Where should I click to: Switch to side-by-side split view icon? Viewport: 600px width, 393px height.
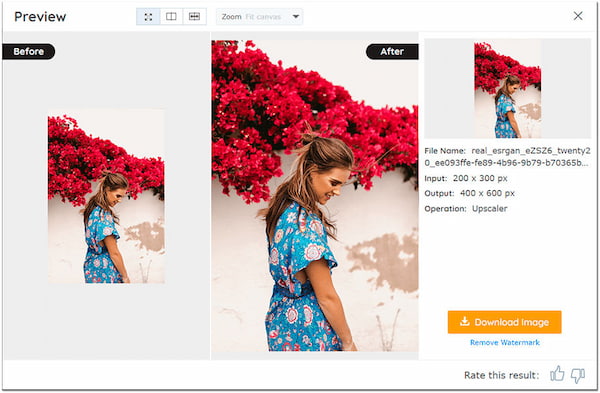pos(171,17)
